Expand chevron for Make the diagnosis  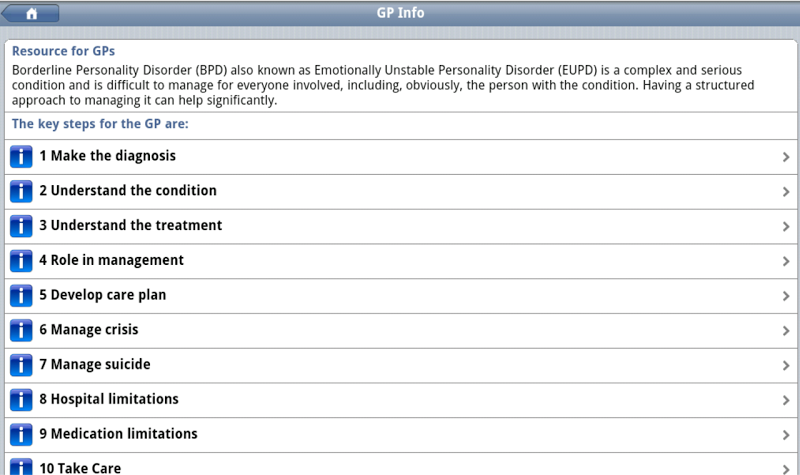(x=786, y=157)
